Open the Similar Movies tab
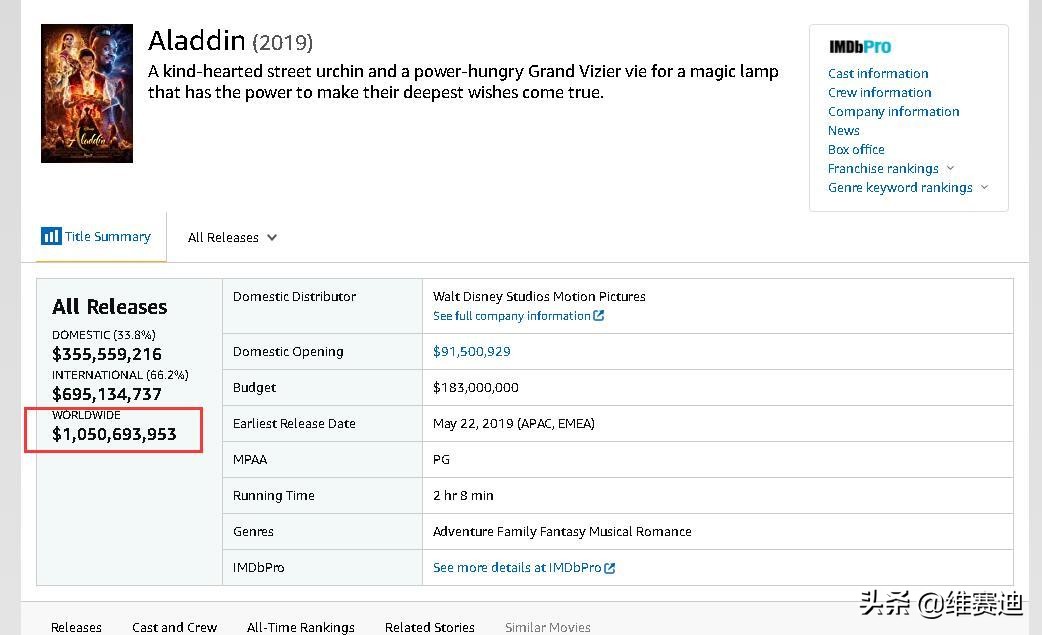1042x635 pixels. pos(548,627)
